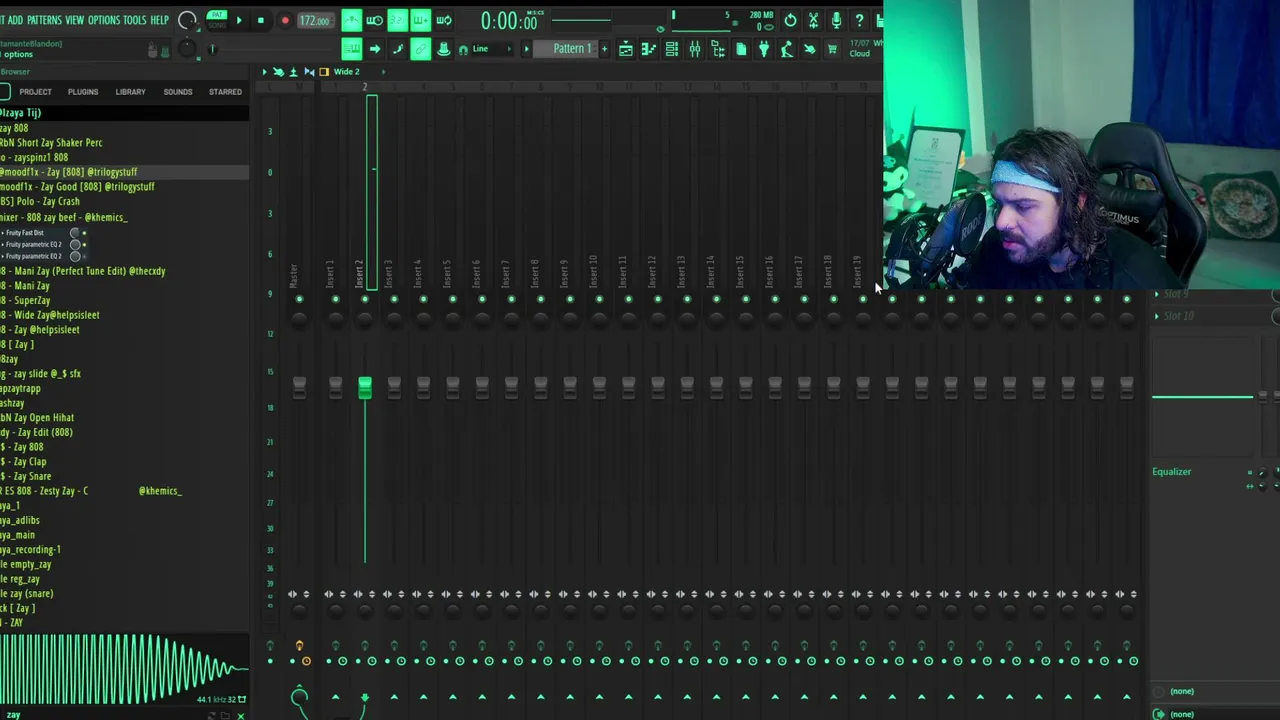
Task: Toggle the metronome icon
Action: point(352,20)
